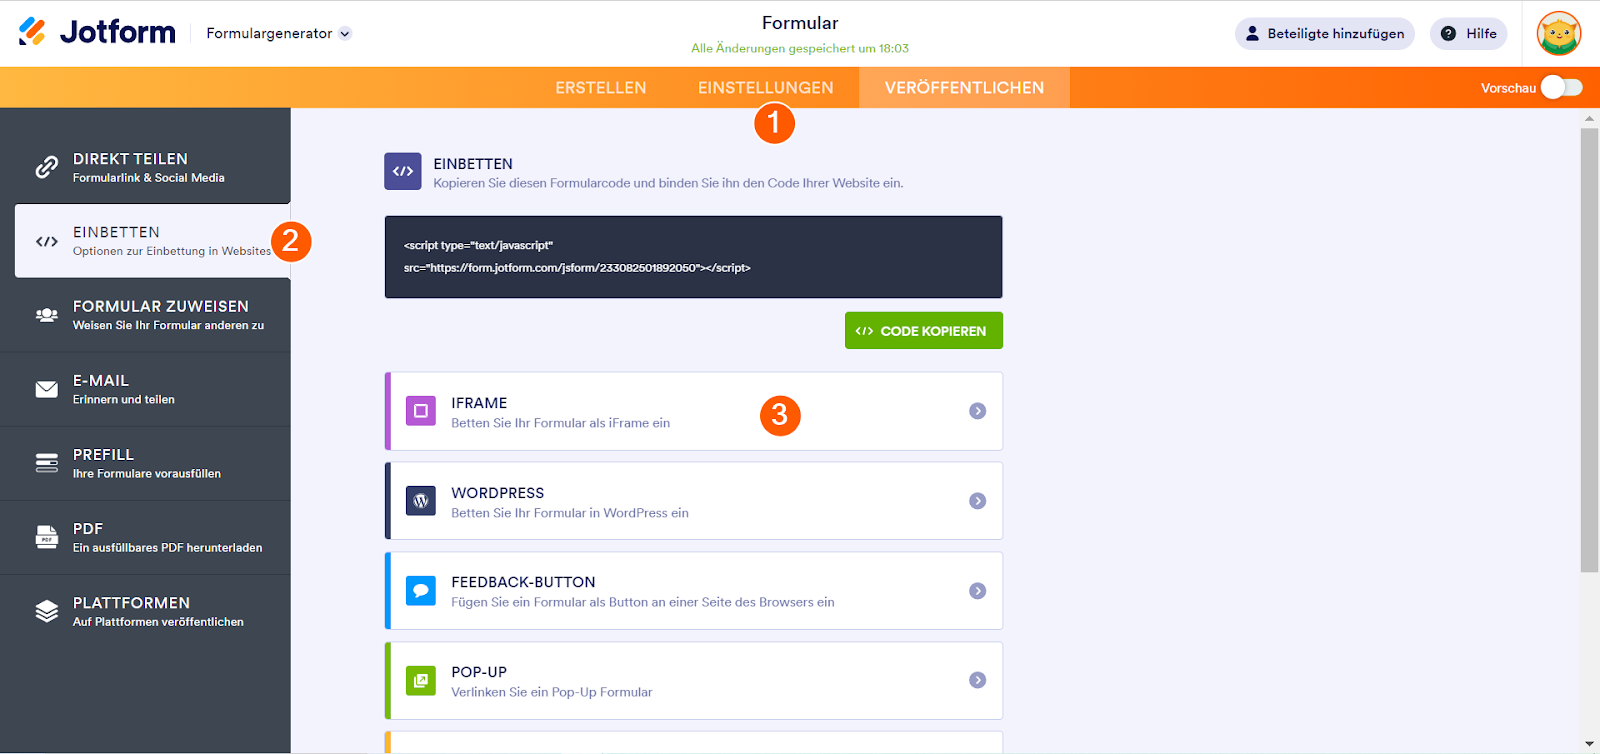Click the Prefill sidebar icon

(x=46, y=463)
